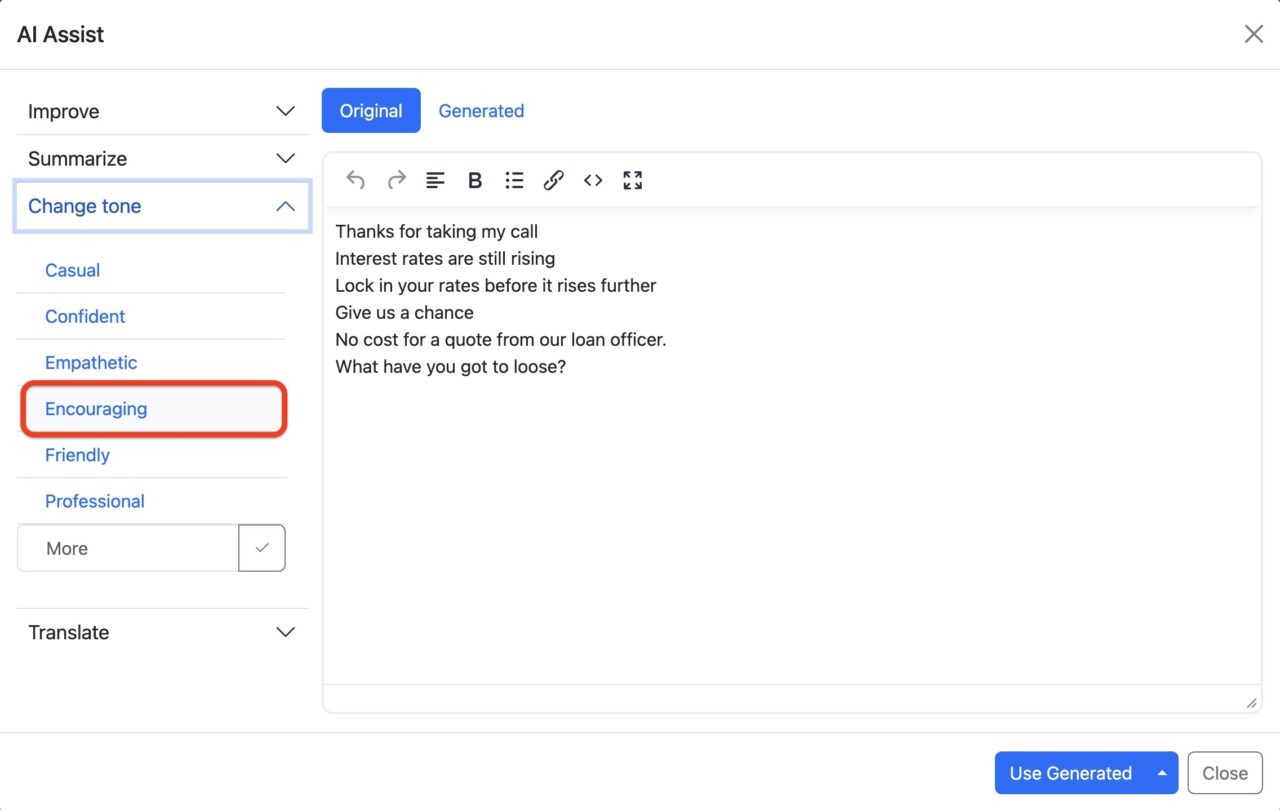Undo the last edit in the editor
The image size is (1280, 810).
(x=355, y=180)
